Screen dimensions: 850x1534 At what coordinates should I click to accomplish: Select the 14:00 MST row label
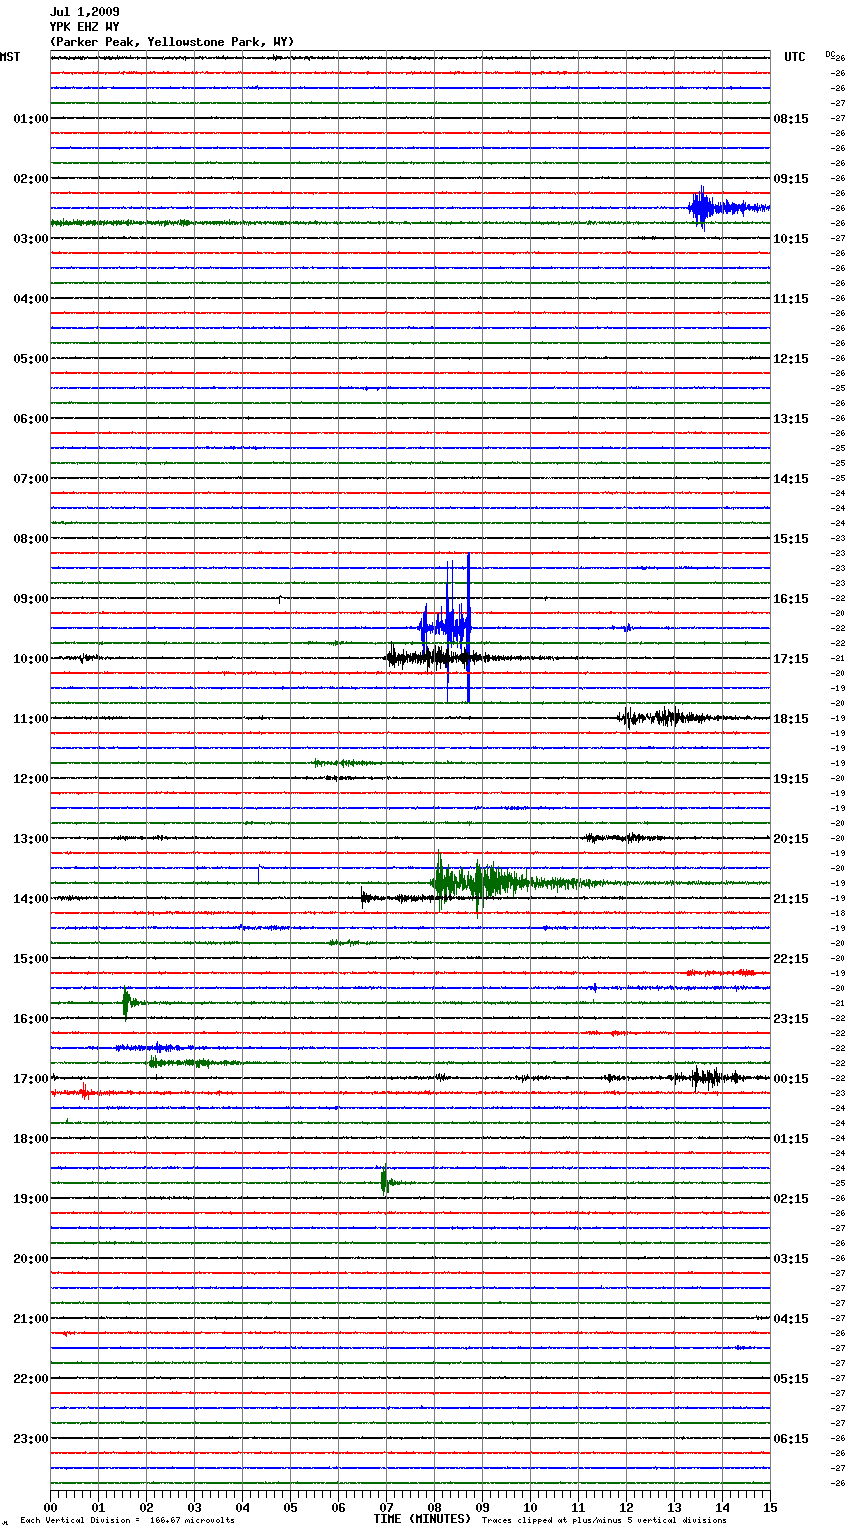tap(31, 899)
